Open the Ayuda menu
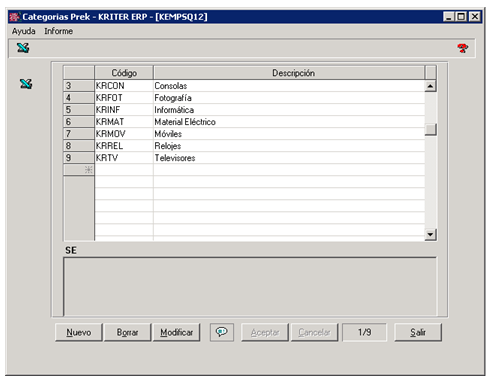 [24, 31]
